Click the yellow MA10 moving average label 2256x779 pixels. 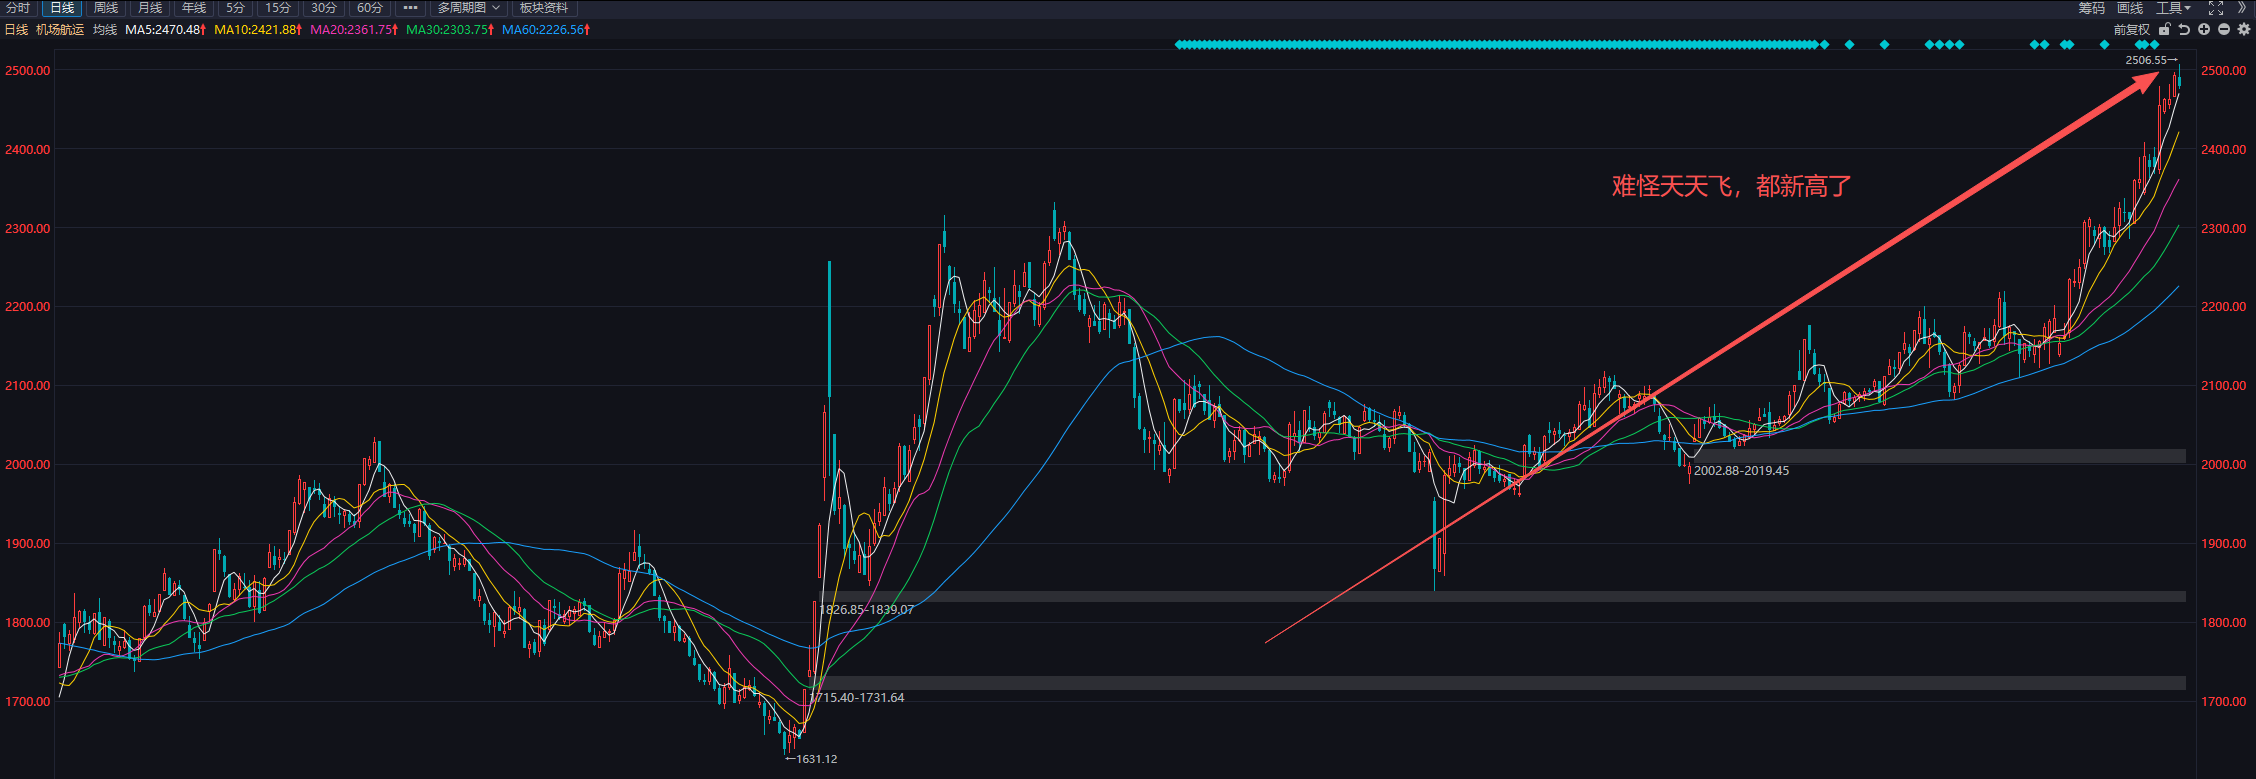pos(257,30)
